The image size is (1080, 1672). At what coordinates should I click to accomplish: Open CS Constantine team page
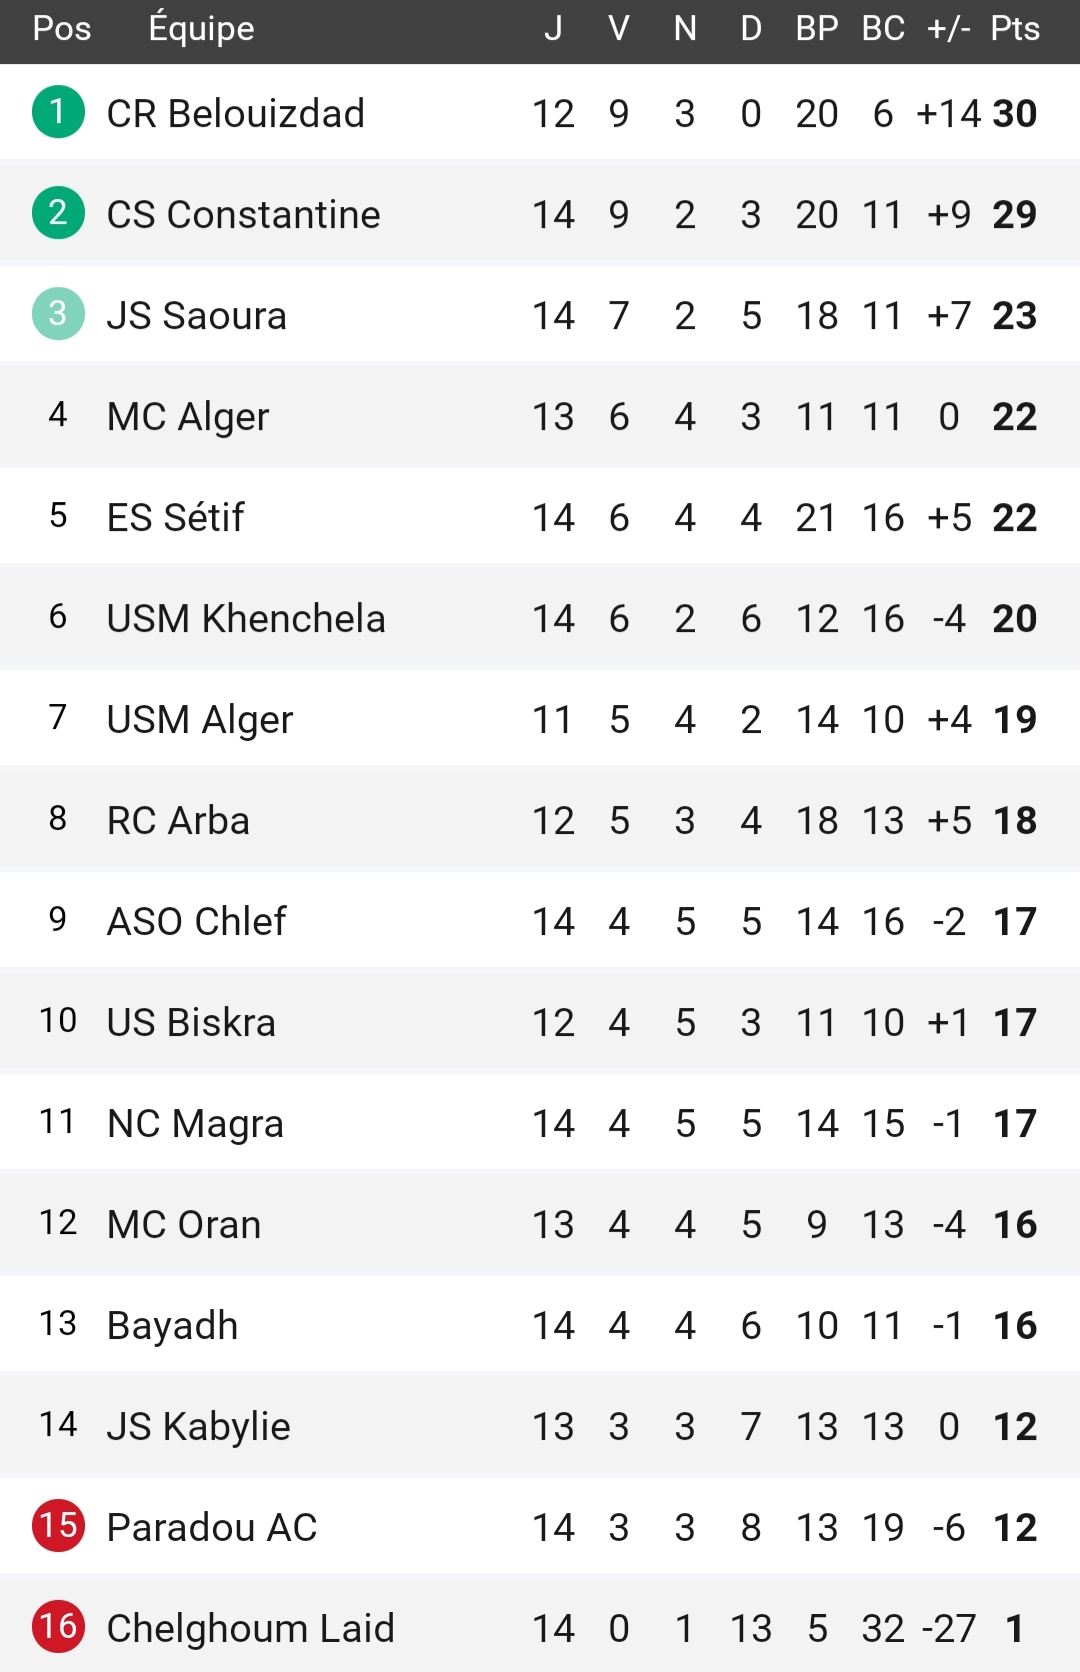click(x=244, y=215)
